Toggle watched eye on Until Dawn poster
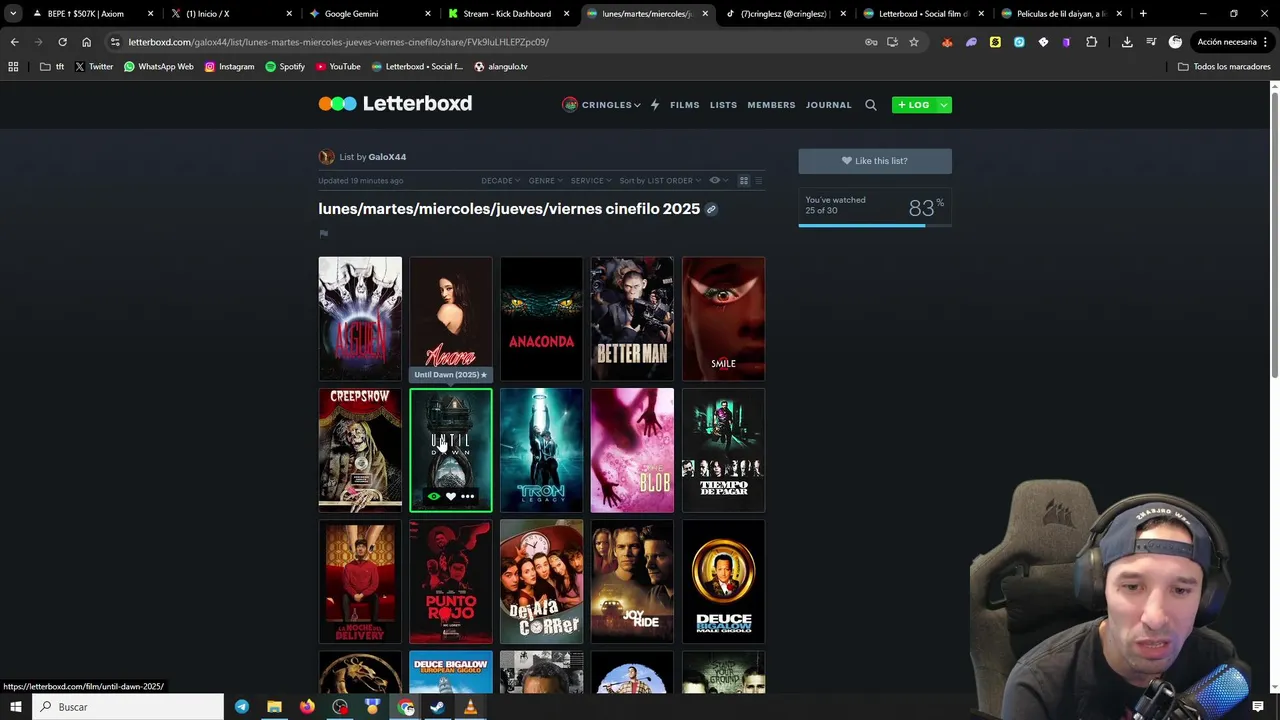 [434, 497]
